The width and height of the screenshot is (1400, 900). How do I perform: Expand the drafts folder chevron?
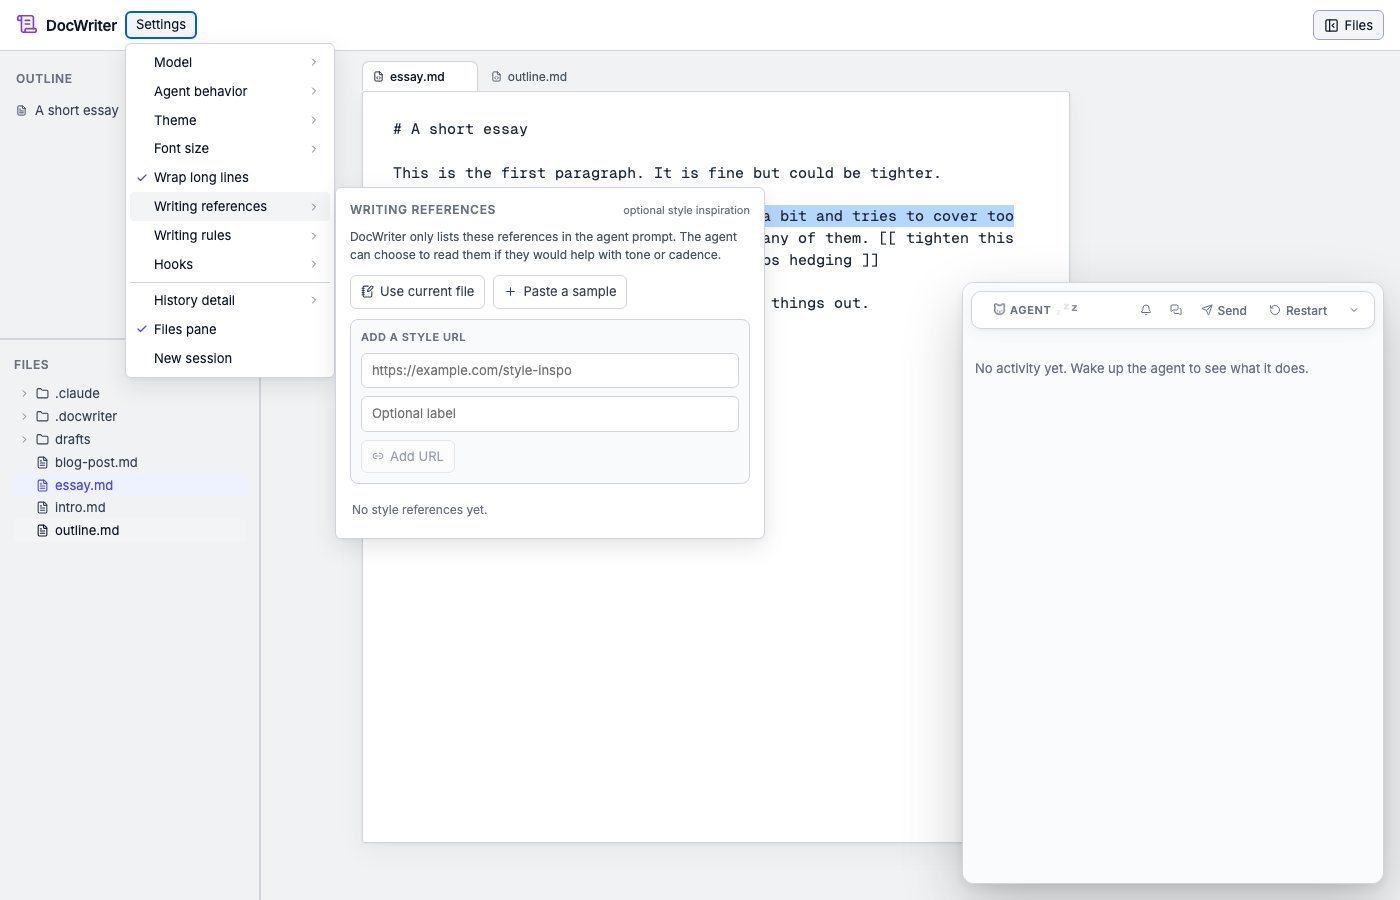pos(24,440)
